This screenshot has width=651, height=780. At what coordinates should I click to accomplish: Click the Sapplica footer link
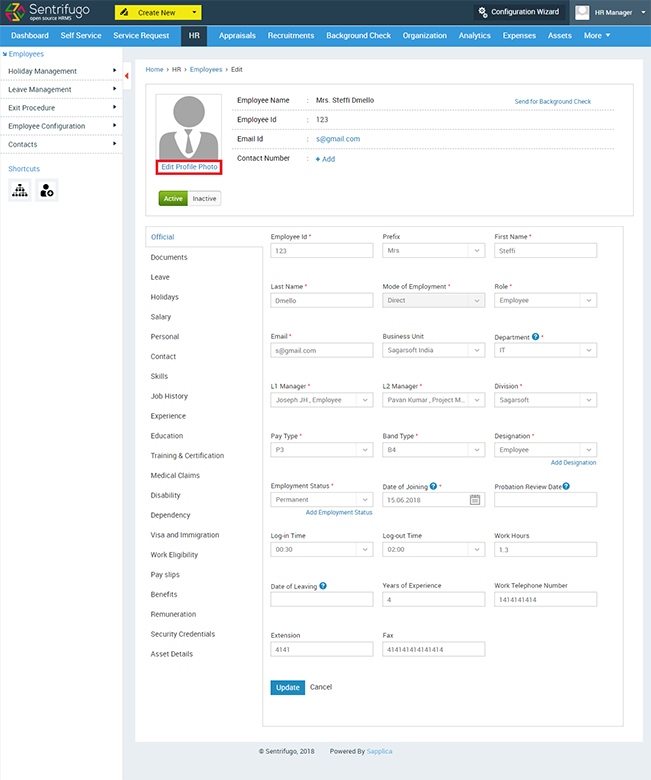[x=379, y=751]
